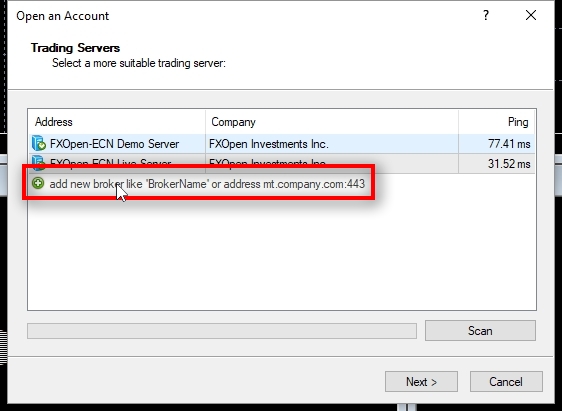
Task: Select the 77.41 ms ping entry
Action: (509, 144)
